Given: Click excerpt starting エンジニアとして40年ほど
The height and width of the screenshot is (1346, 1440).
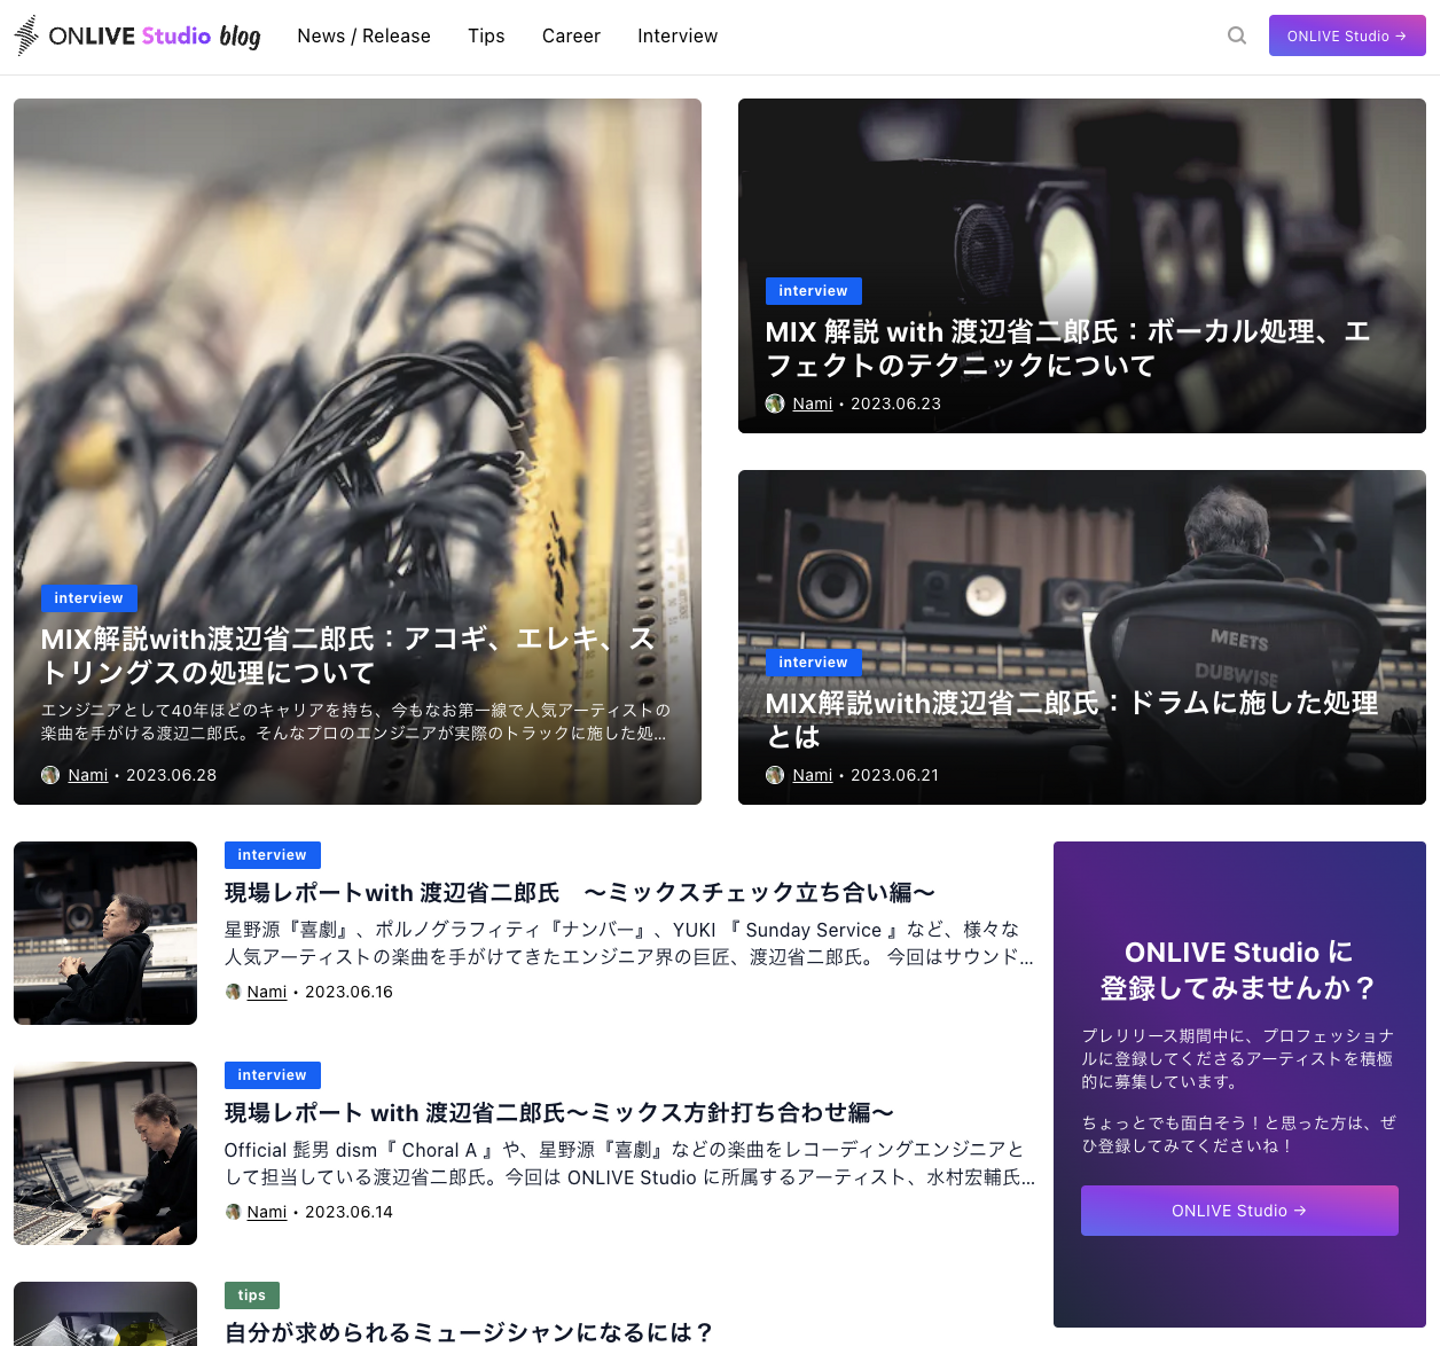Looking at the screenshot, I should (x=356, y=721).
